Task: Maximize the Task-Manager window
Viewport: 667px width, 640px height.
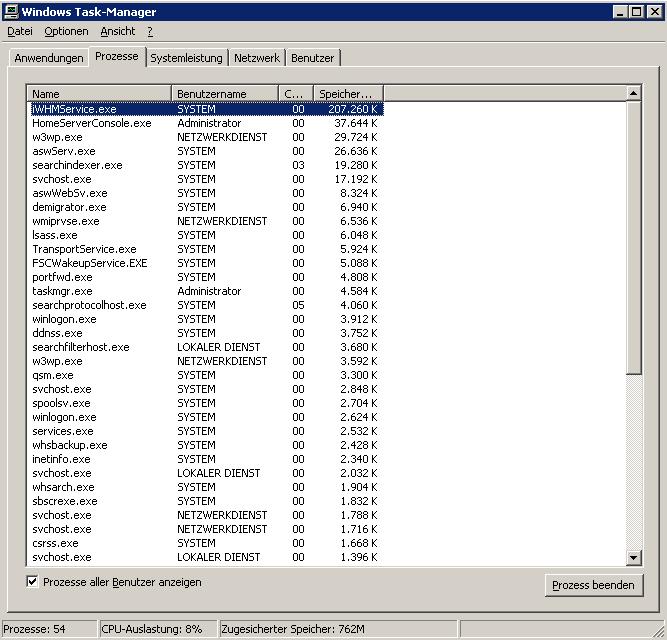Action: point(636,12)
